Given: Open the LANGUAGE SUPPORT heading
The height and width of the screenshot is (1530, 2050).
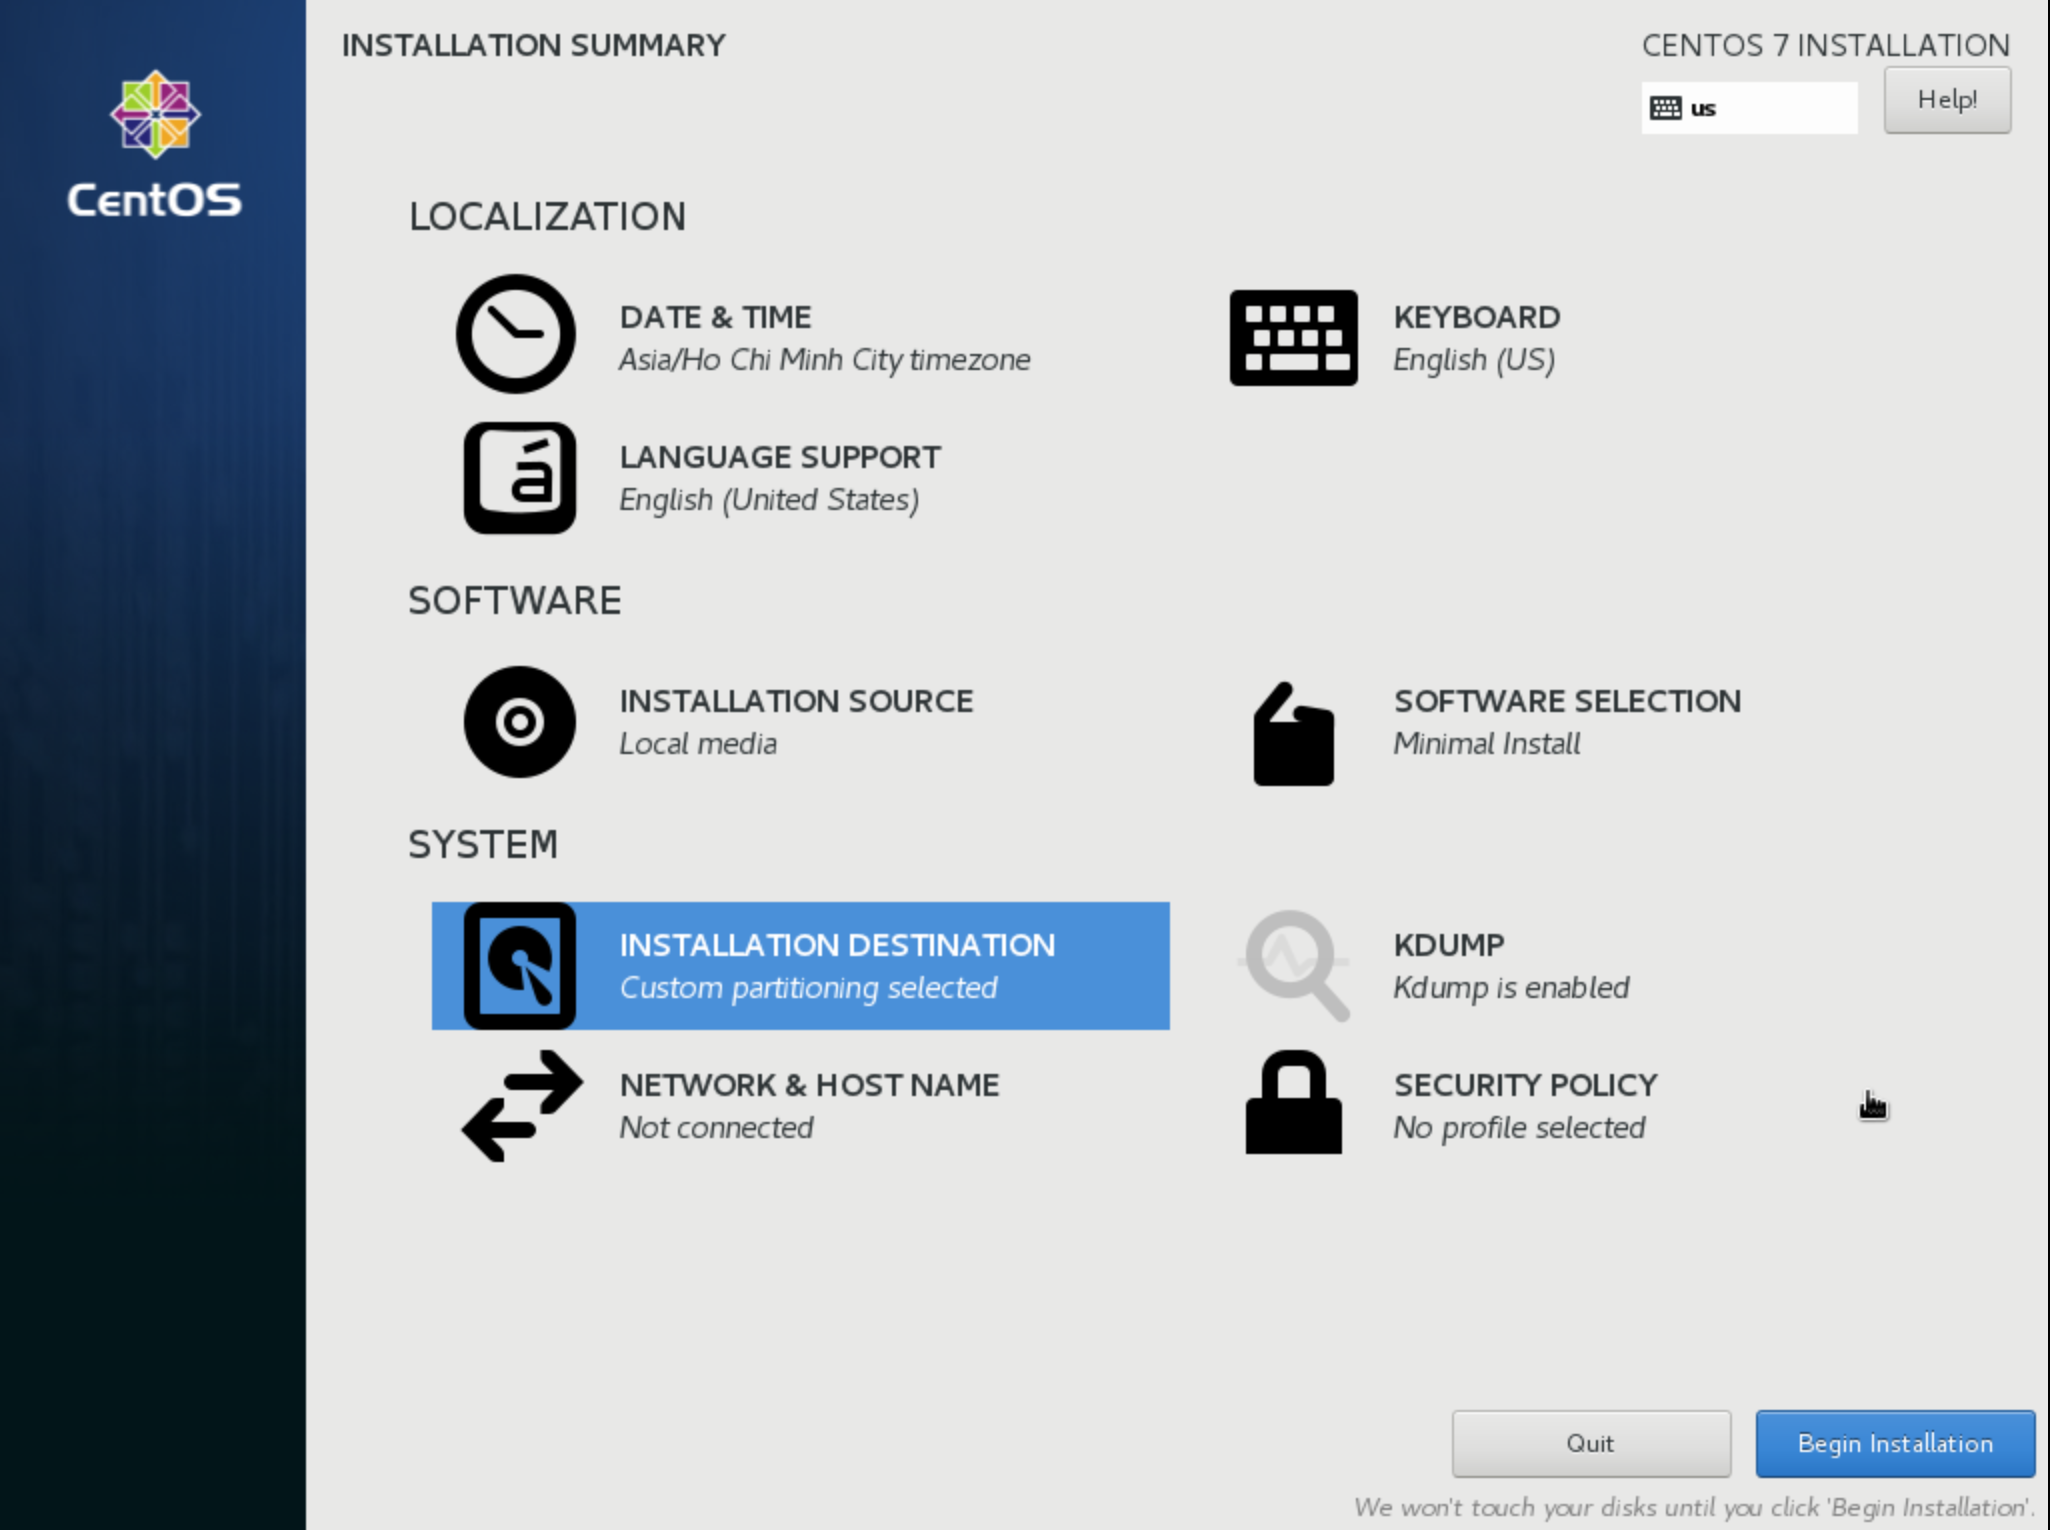Looking at the screenshot, I should coord(780,457).
